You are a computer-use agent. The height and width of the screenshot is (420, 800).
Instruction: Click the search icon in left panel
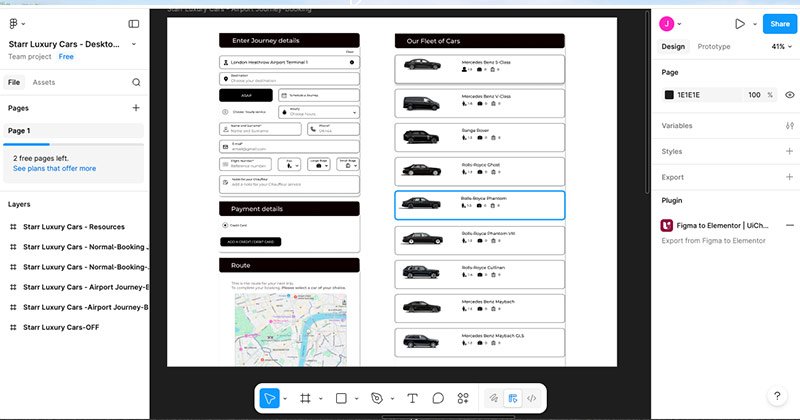point(136,82)
